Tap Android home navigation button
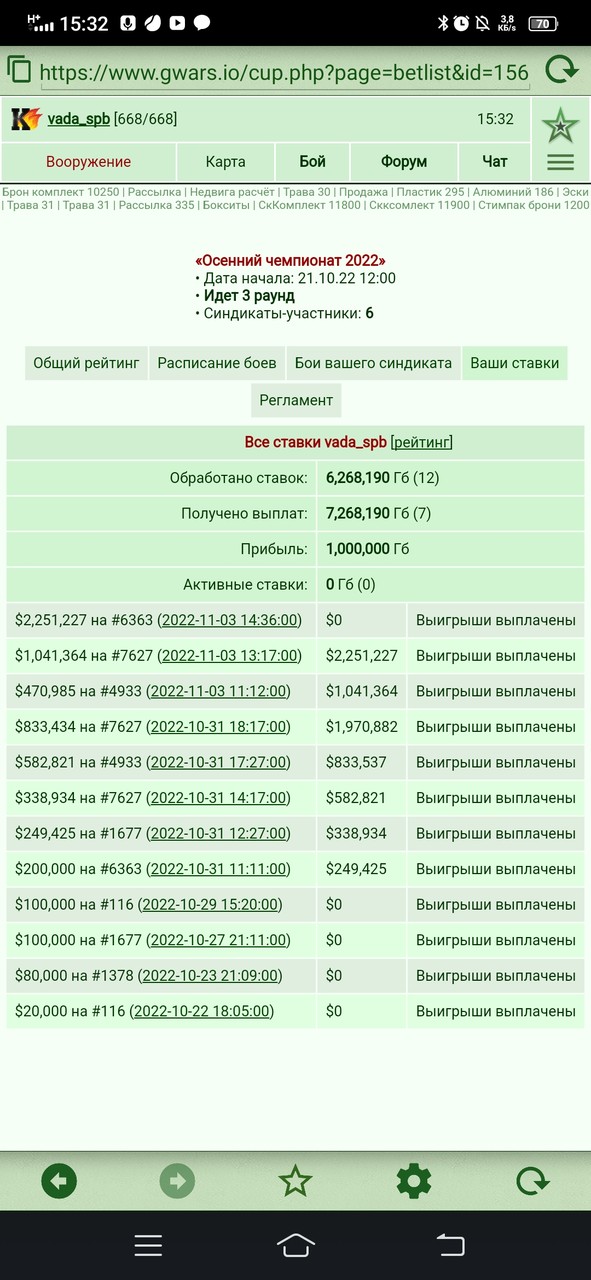 pyautogui.click(x=295, y=1245)
